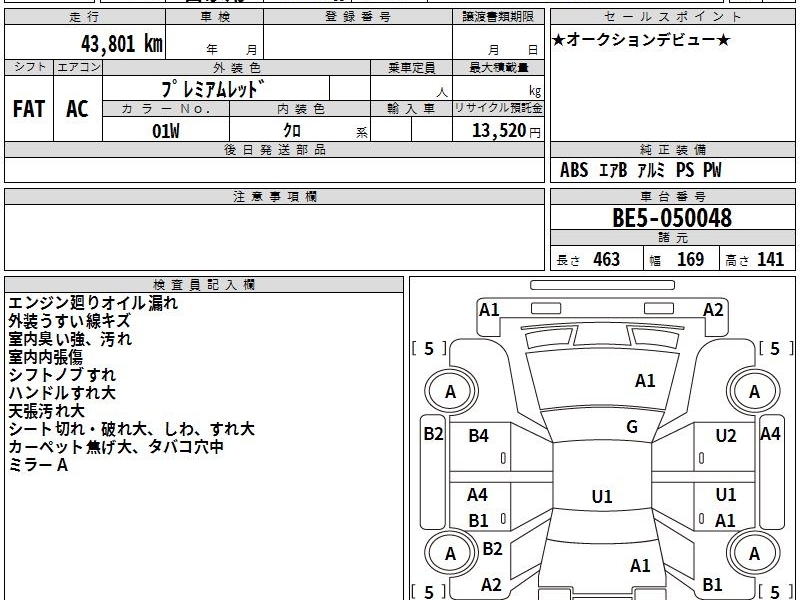Select the 登録番号 header
Screen dimensions: 800x600
pyautogui.click(x=358, y=16)
